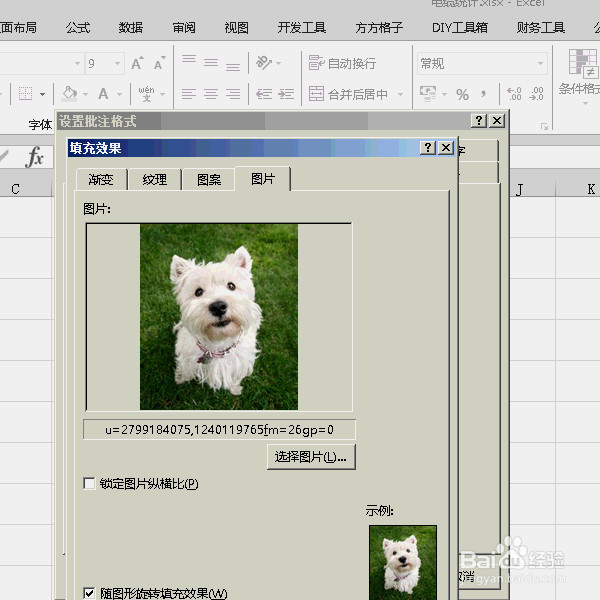
Task: Click the 选择图片(L)... button
Action: tap(311, 457)
